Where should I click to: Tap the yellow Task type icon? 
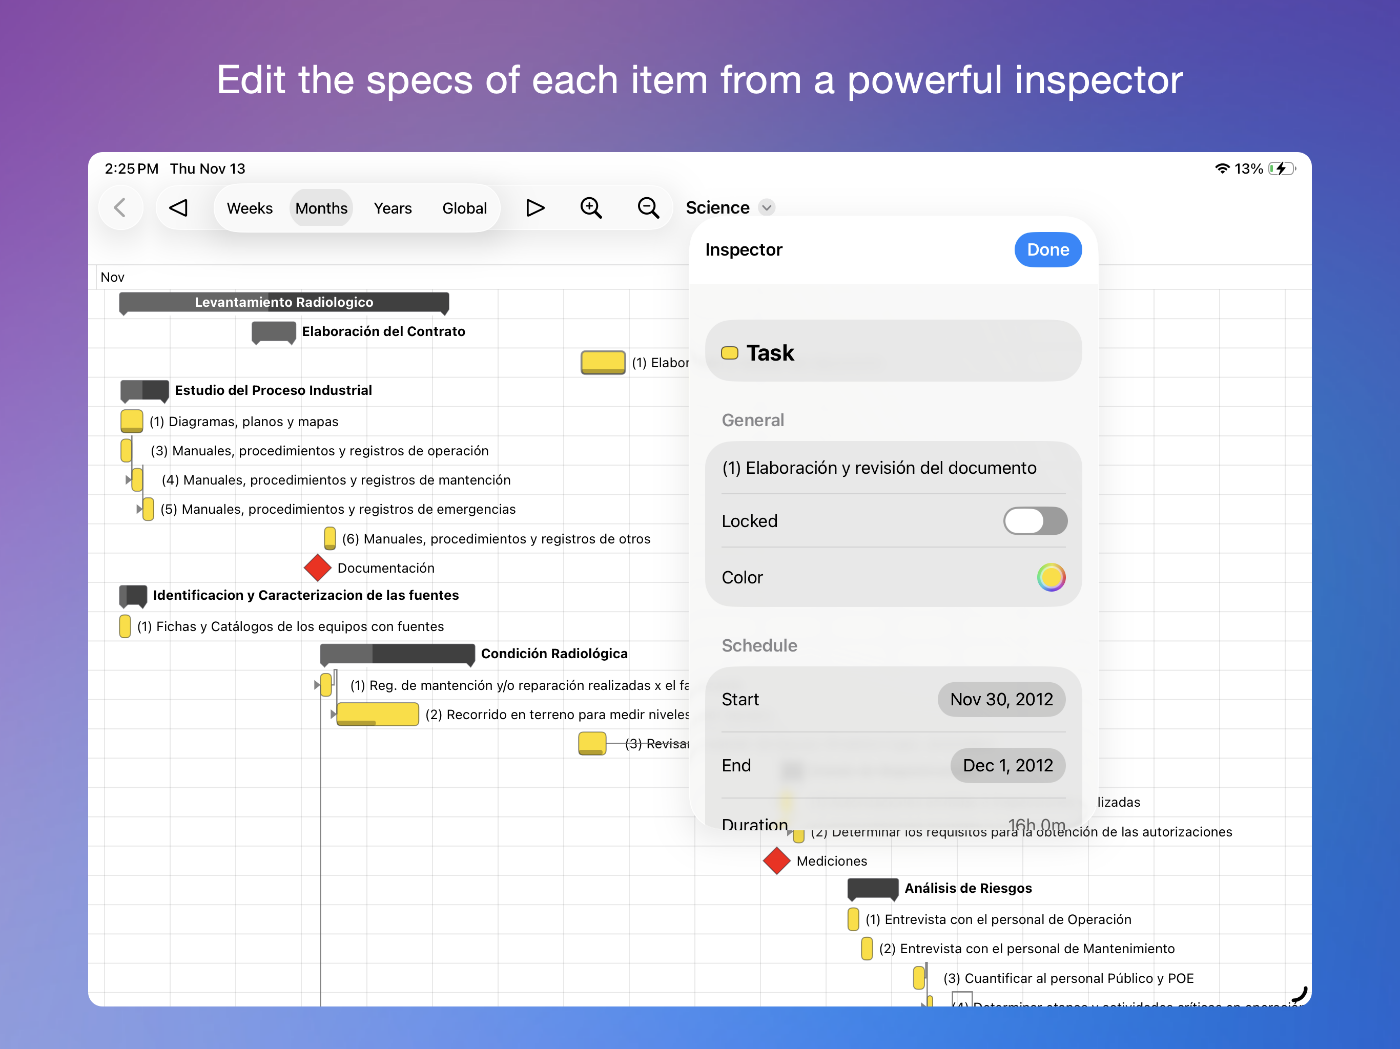[x=730, y=353]
